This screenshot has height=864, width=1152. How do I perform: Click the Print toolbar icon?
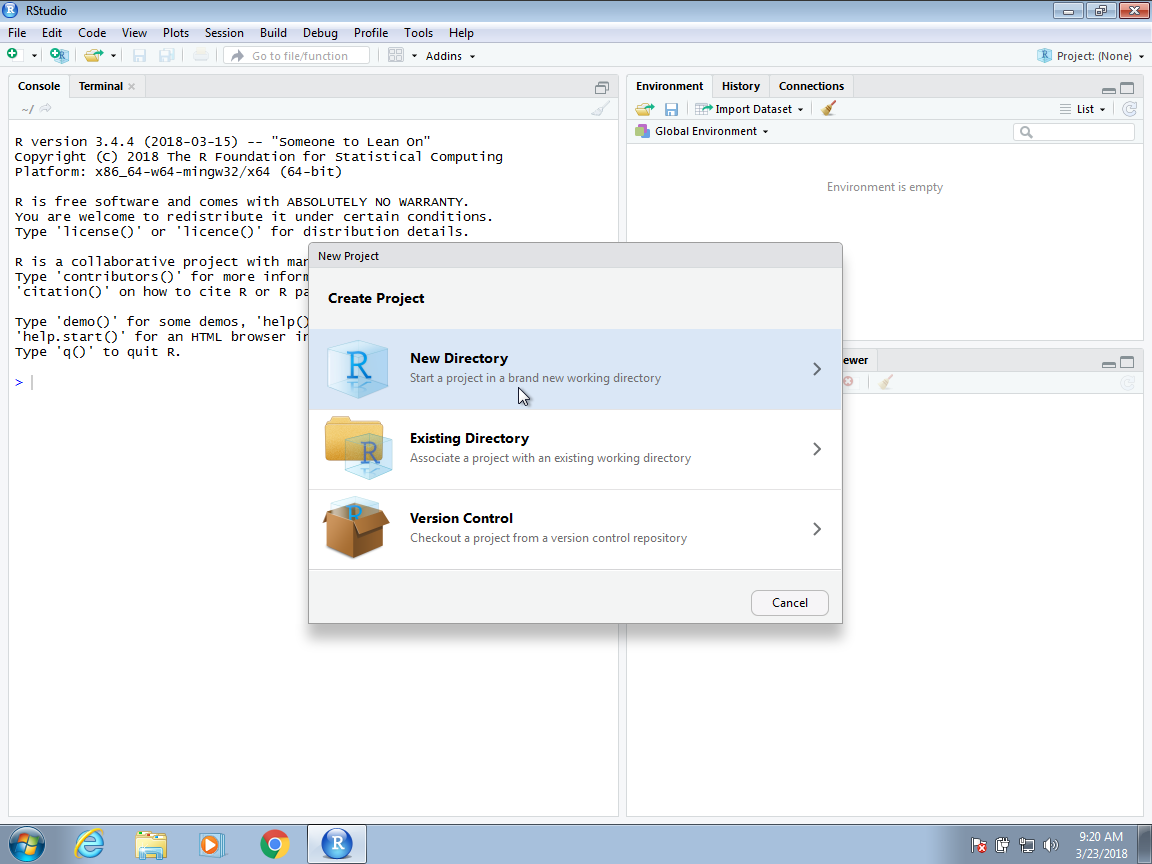click(x=201, y=55)
